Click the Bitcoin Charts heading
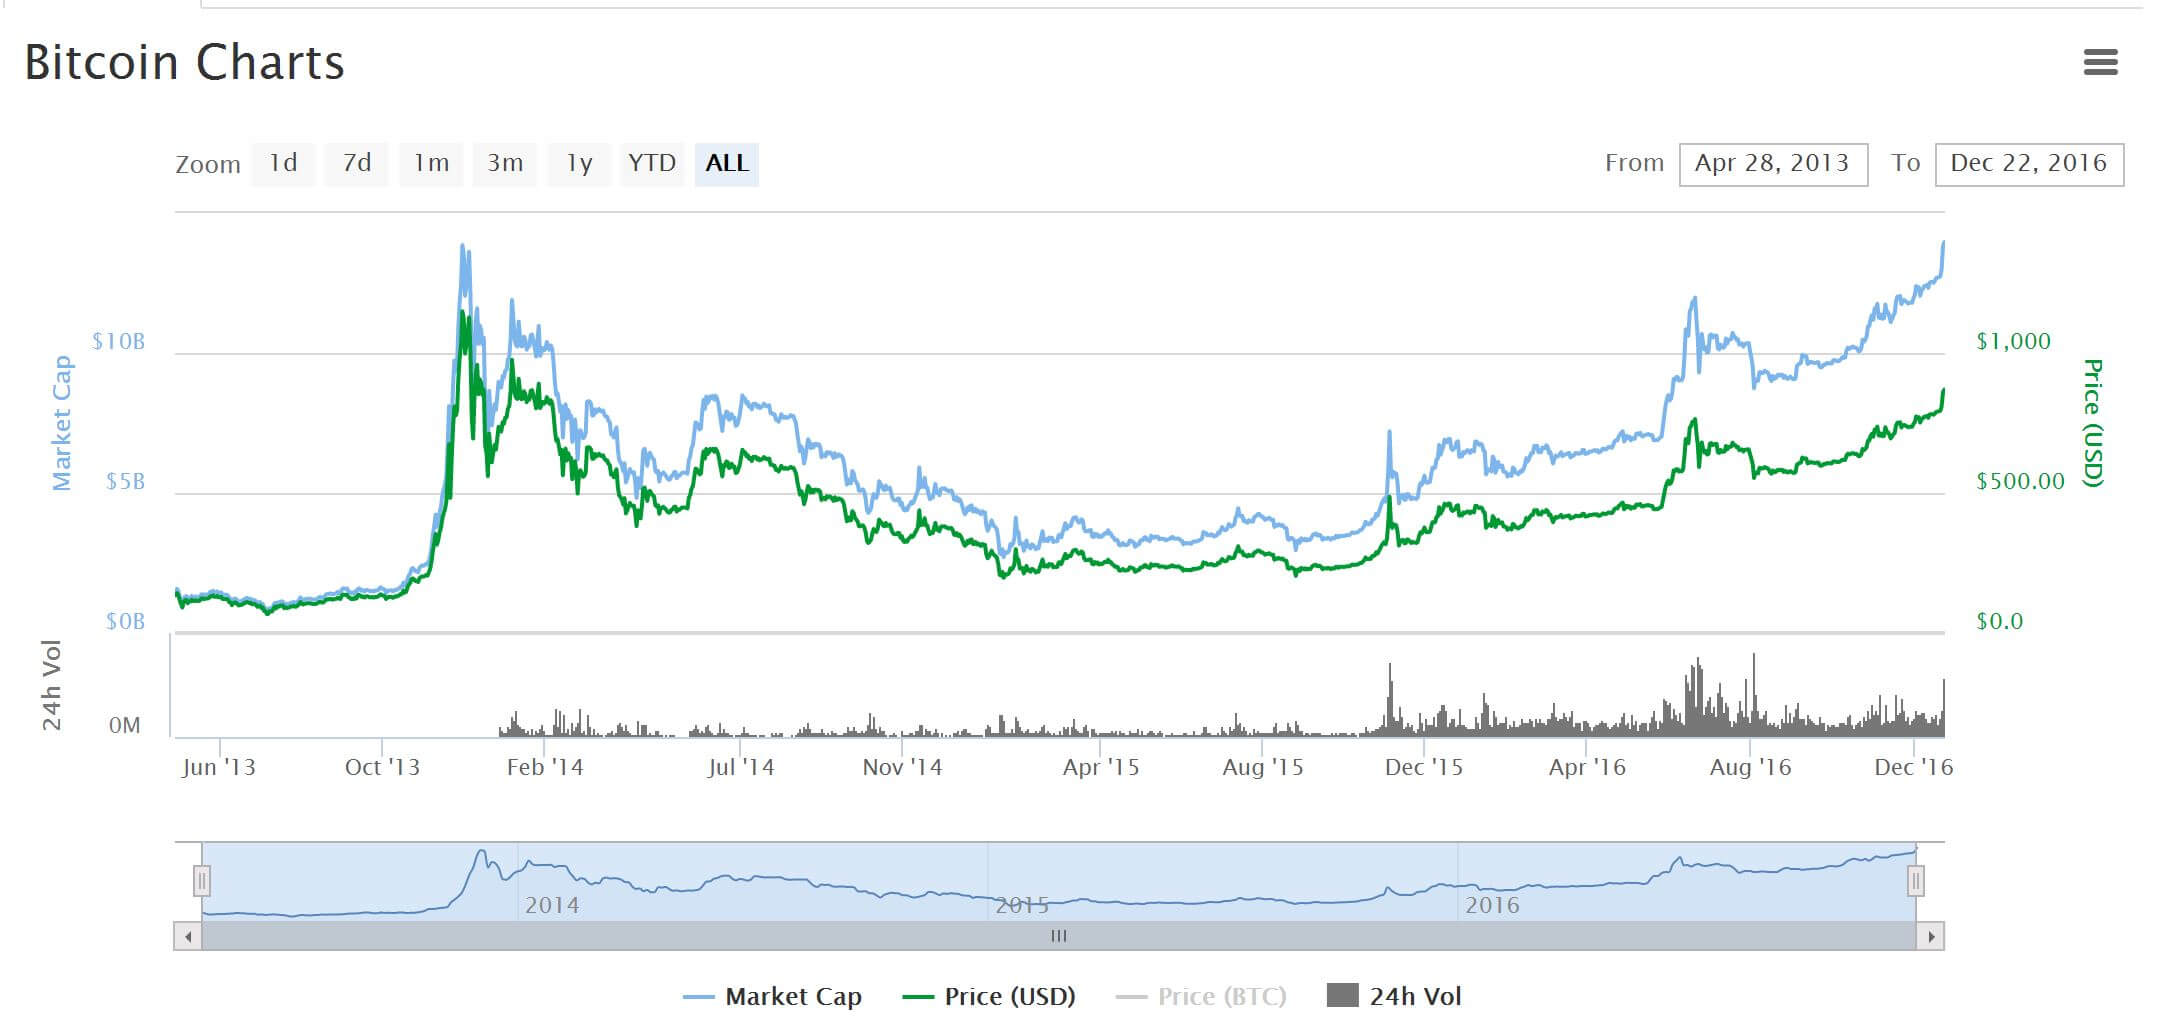The width and height of the screenshot is (2162, 1023). (185, 62)
